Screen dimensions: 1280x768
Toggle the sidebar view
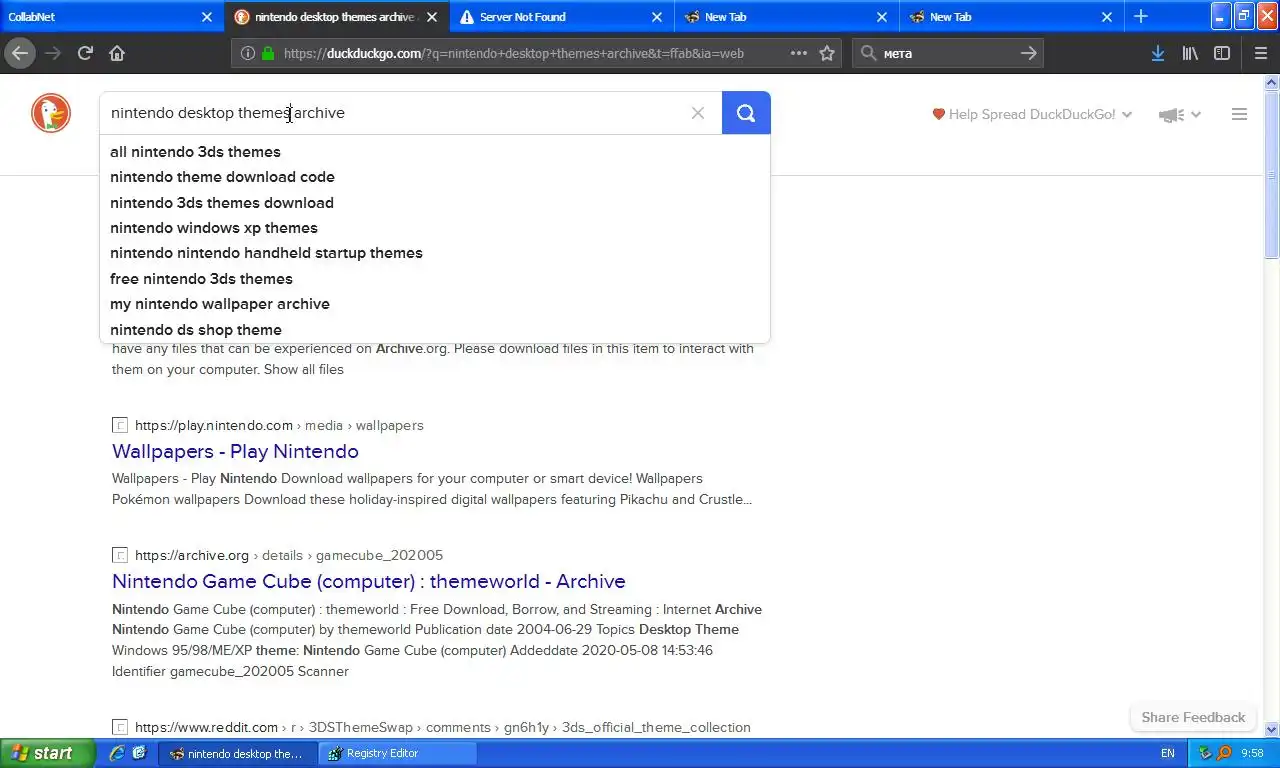click(x=1222, y=53)
